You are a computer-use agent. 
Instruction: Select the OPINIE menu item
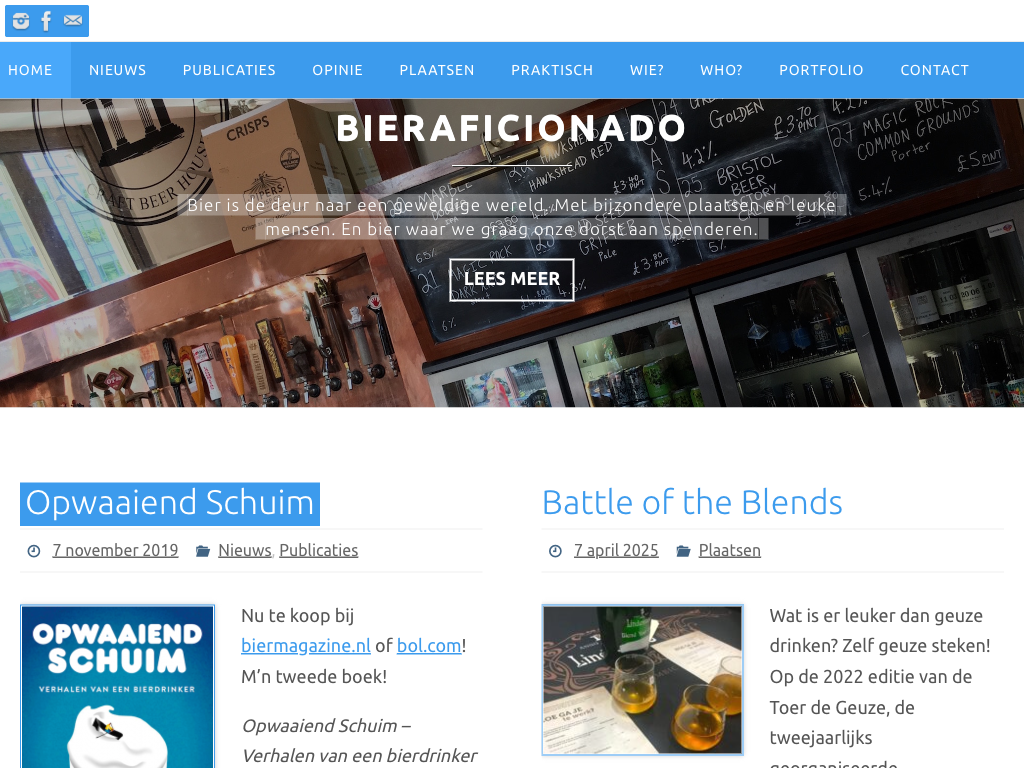click(338, 71)
